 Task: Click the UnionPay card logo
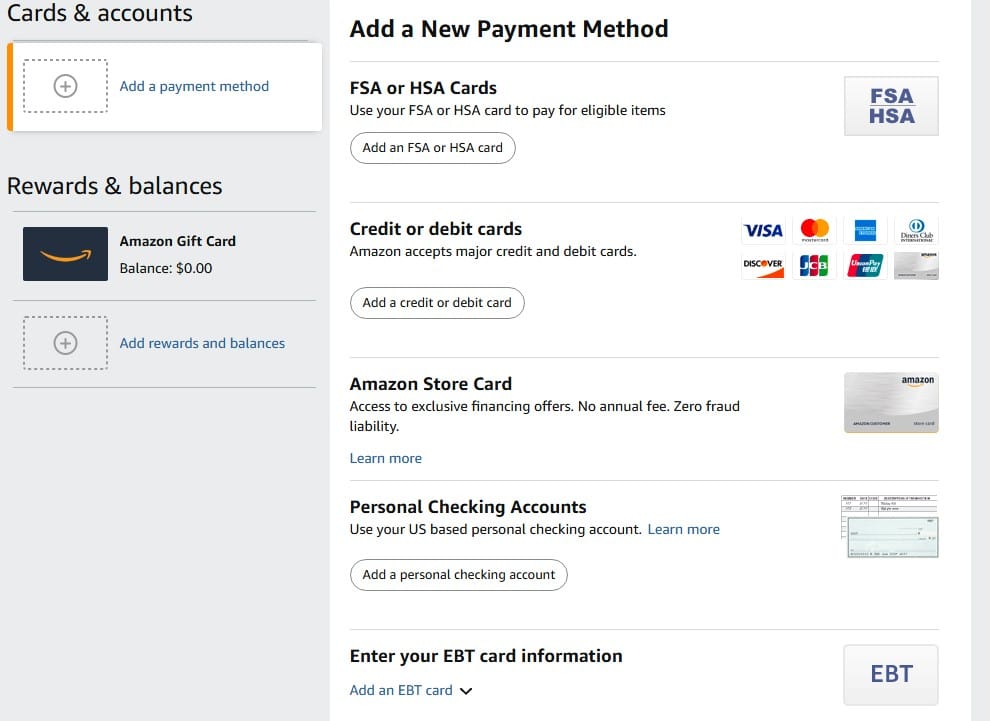point(865,265)
